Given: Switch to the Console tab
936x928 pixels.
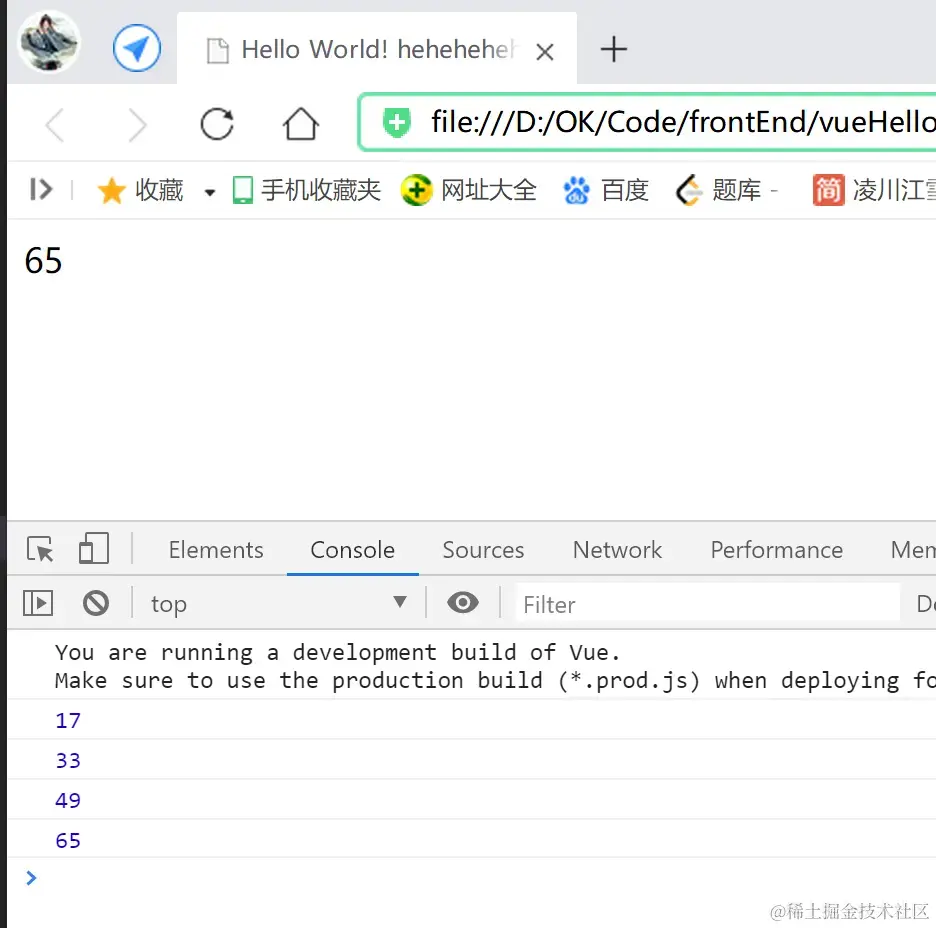Looking at the screenshot, I should tap(353, 550).
